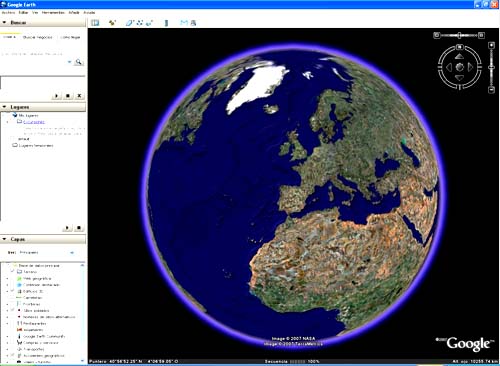
Task: Click stop button under search results
Action: (x=68, y=96)
